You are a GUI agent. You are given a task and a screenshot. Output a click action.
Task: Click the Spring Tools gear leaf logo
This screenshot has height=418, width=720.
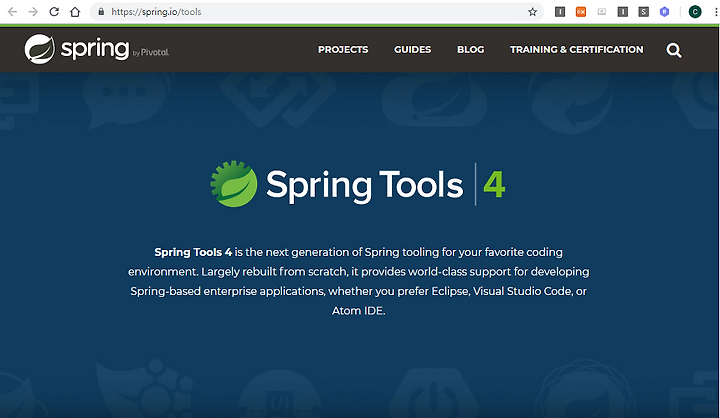coord(234,184)
